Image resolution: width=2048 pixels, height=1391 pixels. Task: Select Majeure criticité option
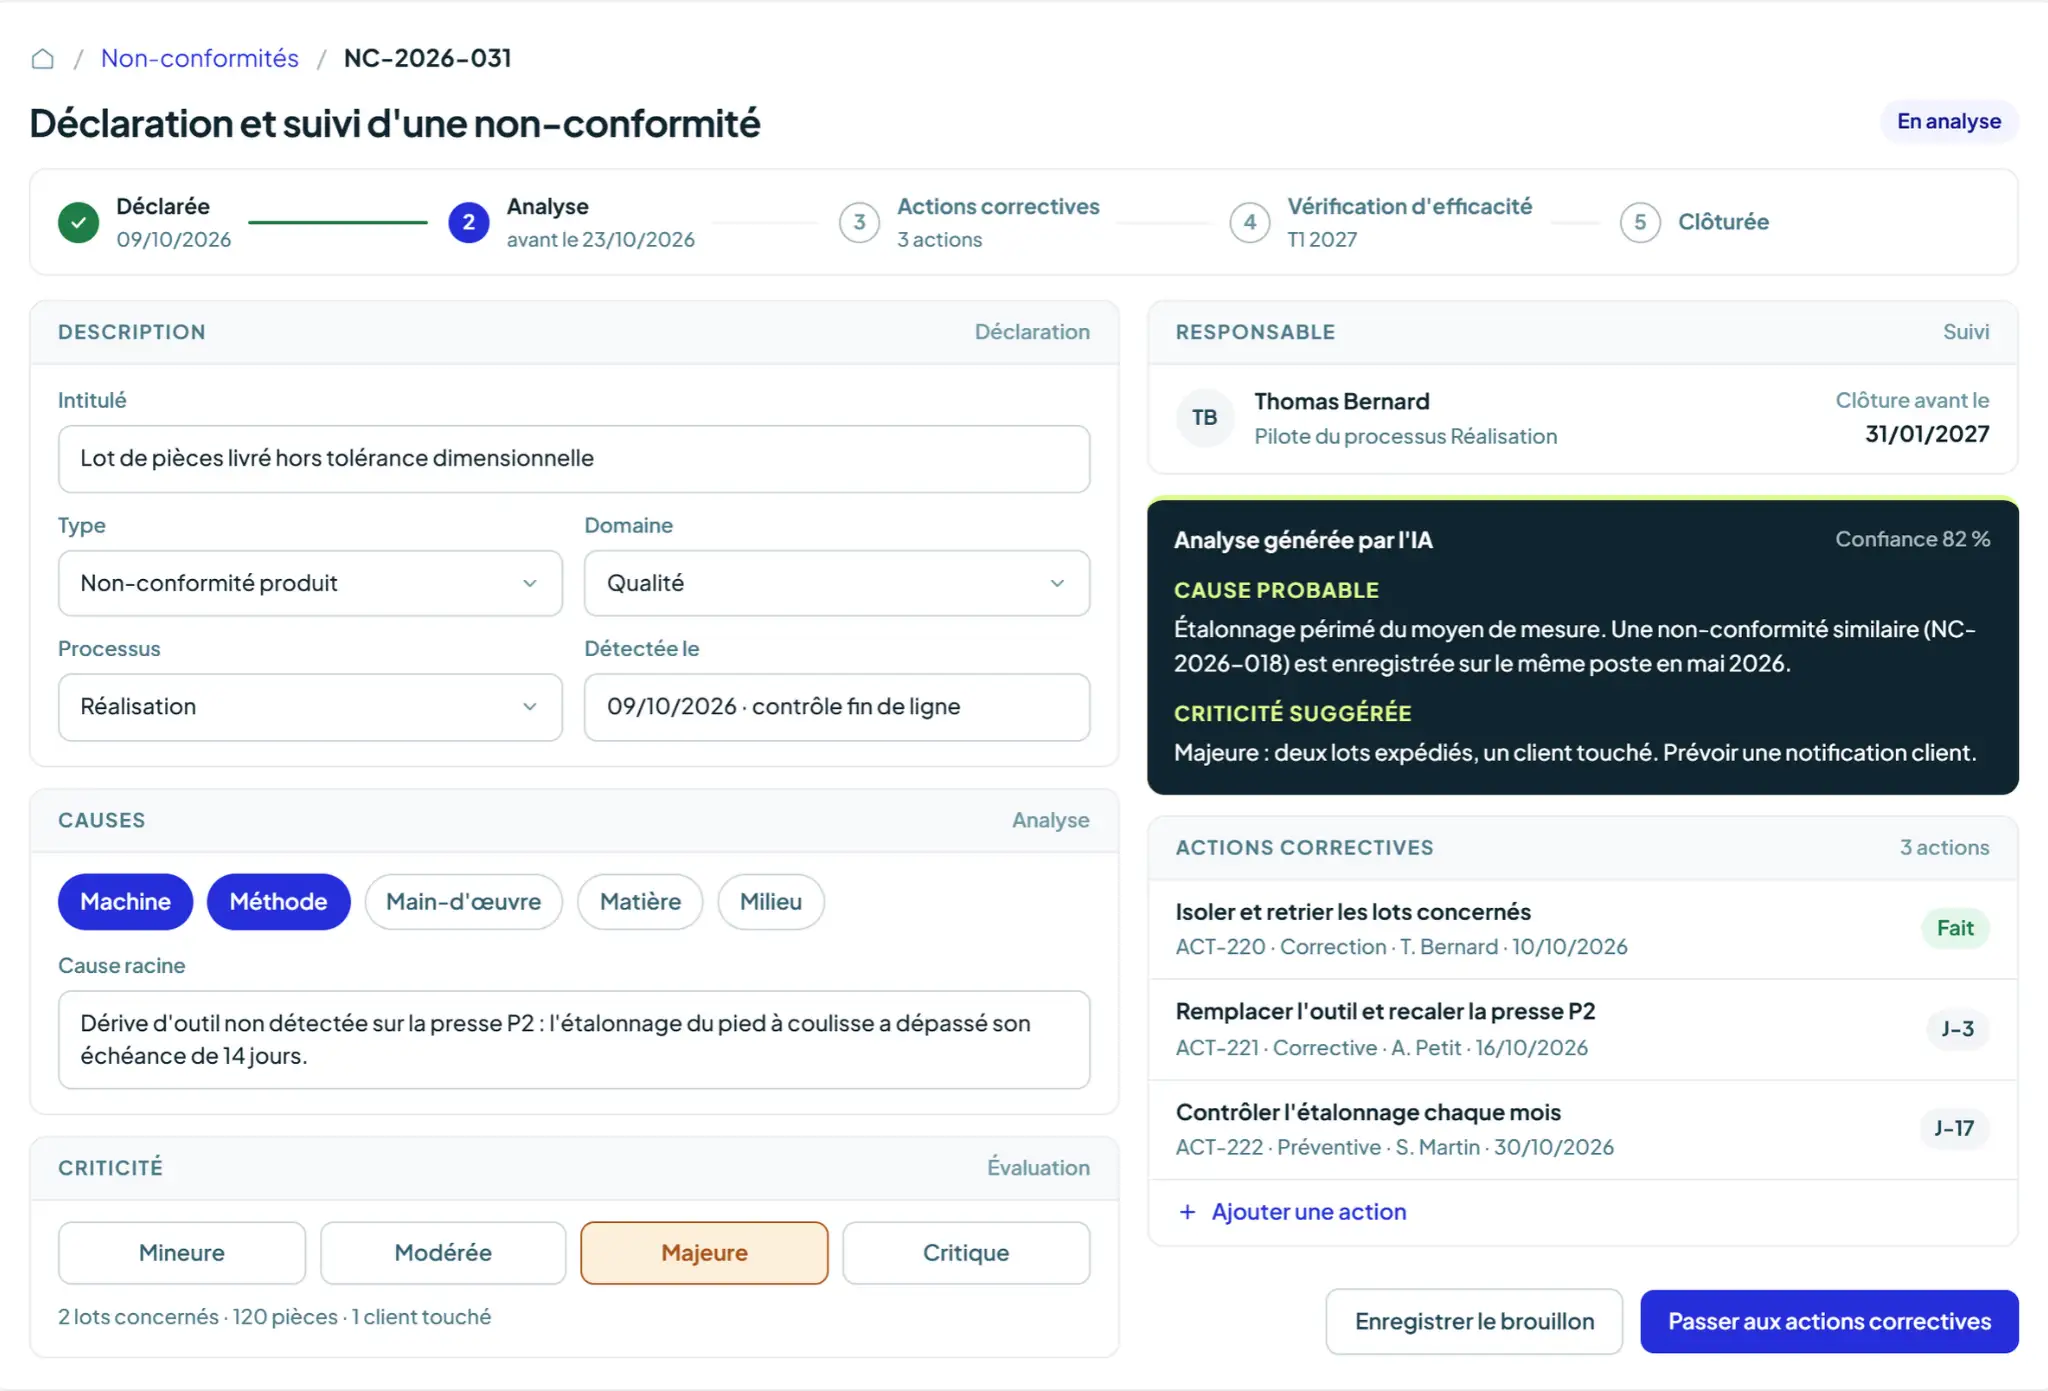pyautogui.click(x=705, y=1253)
